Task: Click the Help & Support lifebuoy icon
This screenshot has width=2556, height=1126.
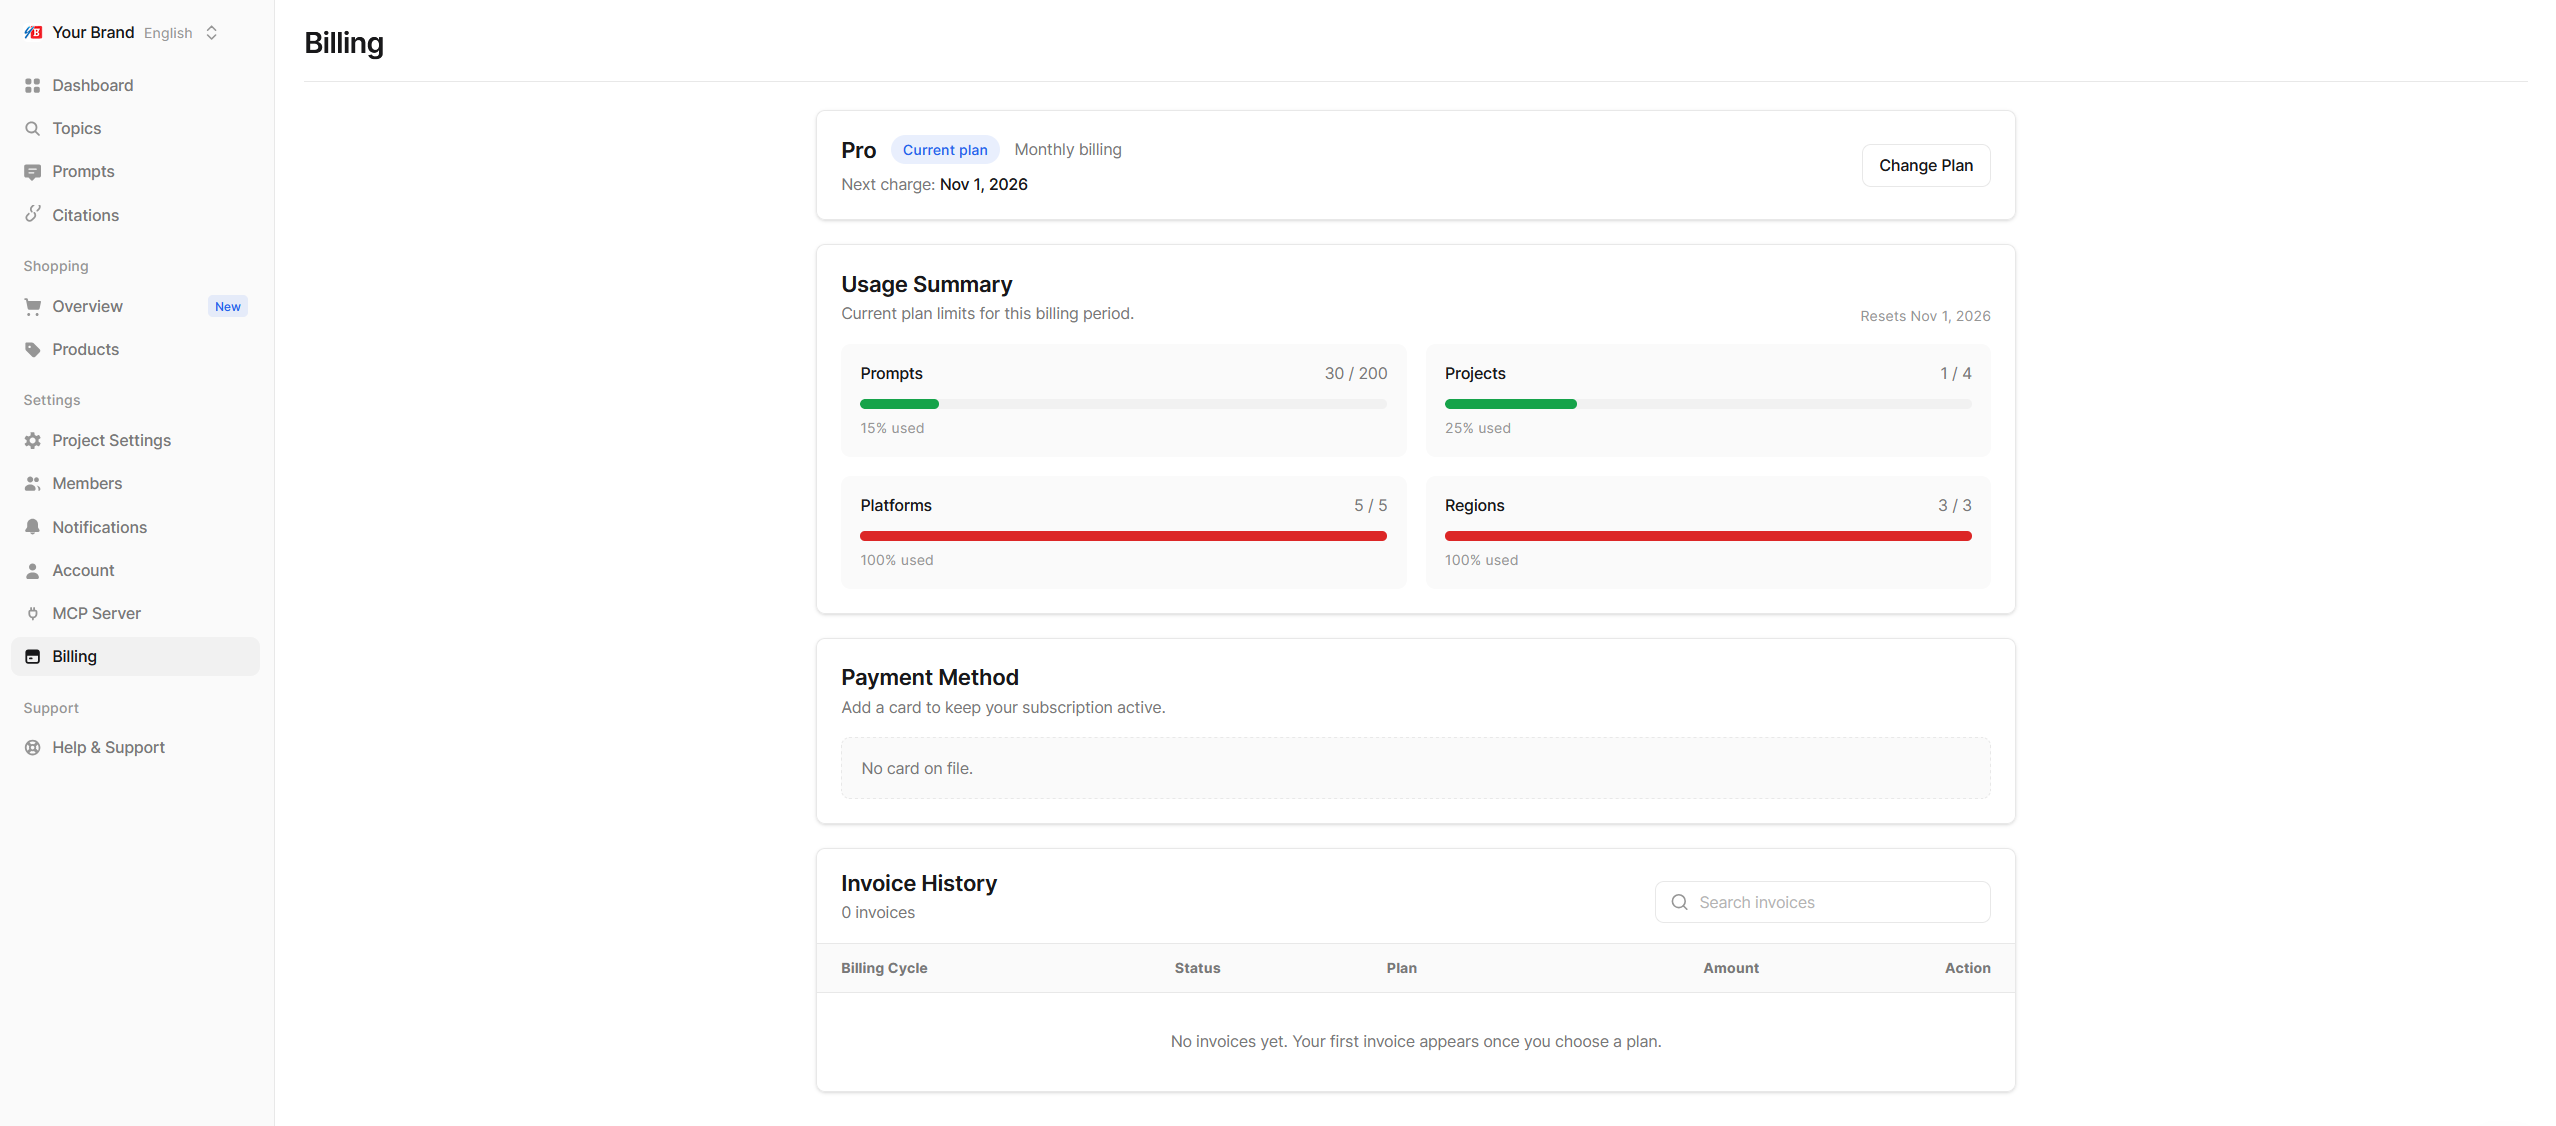Action: click(x=33, y=747)
